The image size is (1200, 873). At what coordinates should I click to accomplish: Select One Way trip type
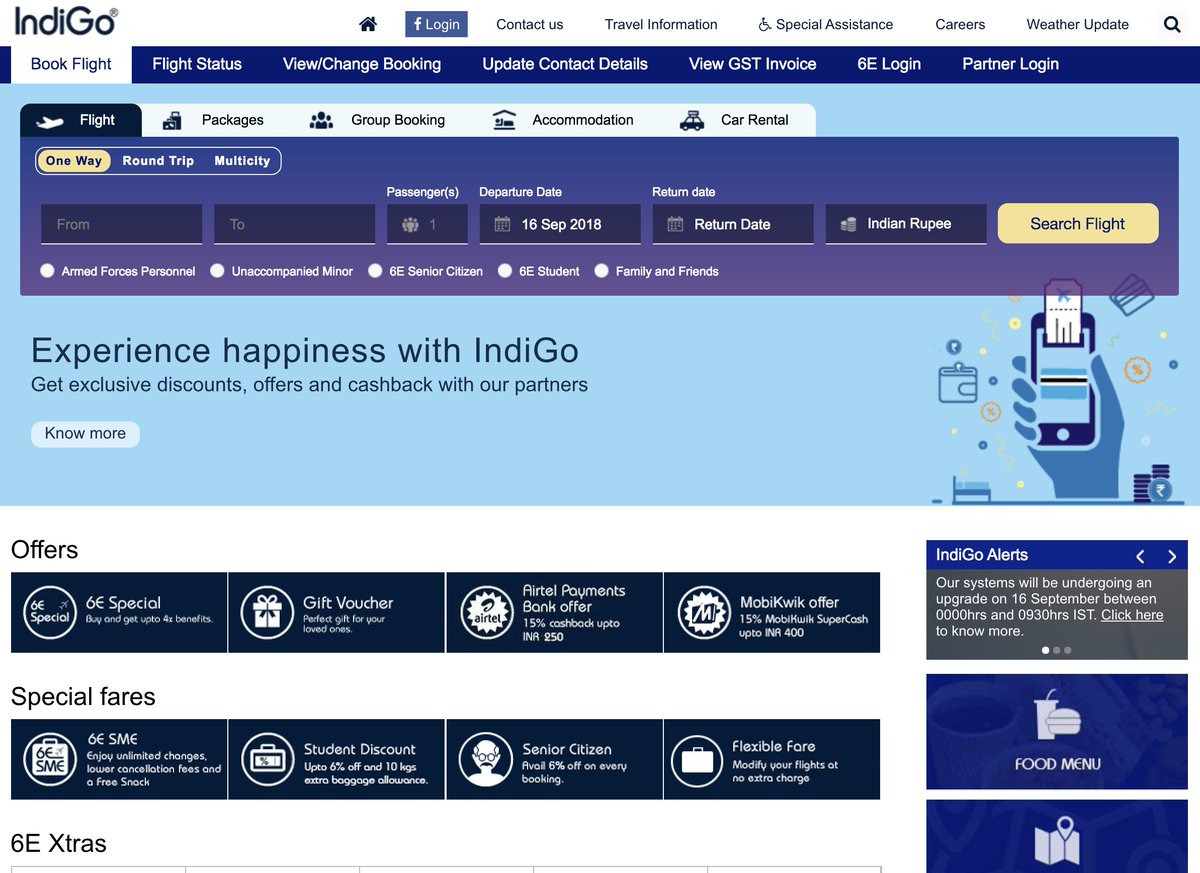74,161
